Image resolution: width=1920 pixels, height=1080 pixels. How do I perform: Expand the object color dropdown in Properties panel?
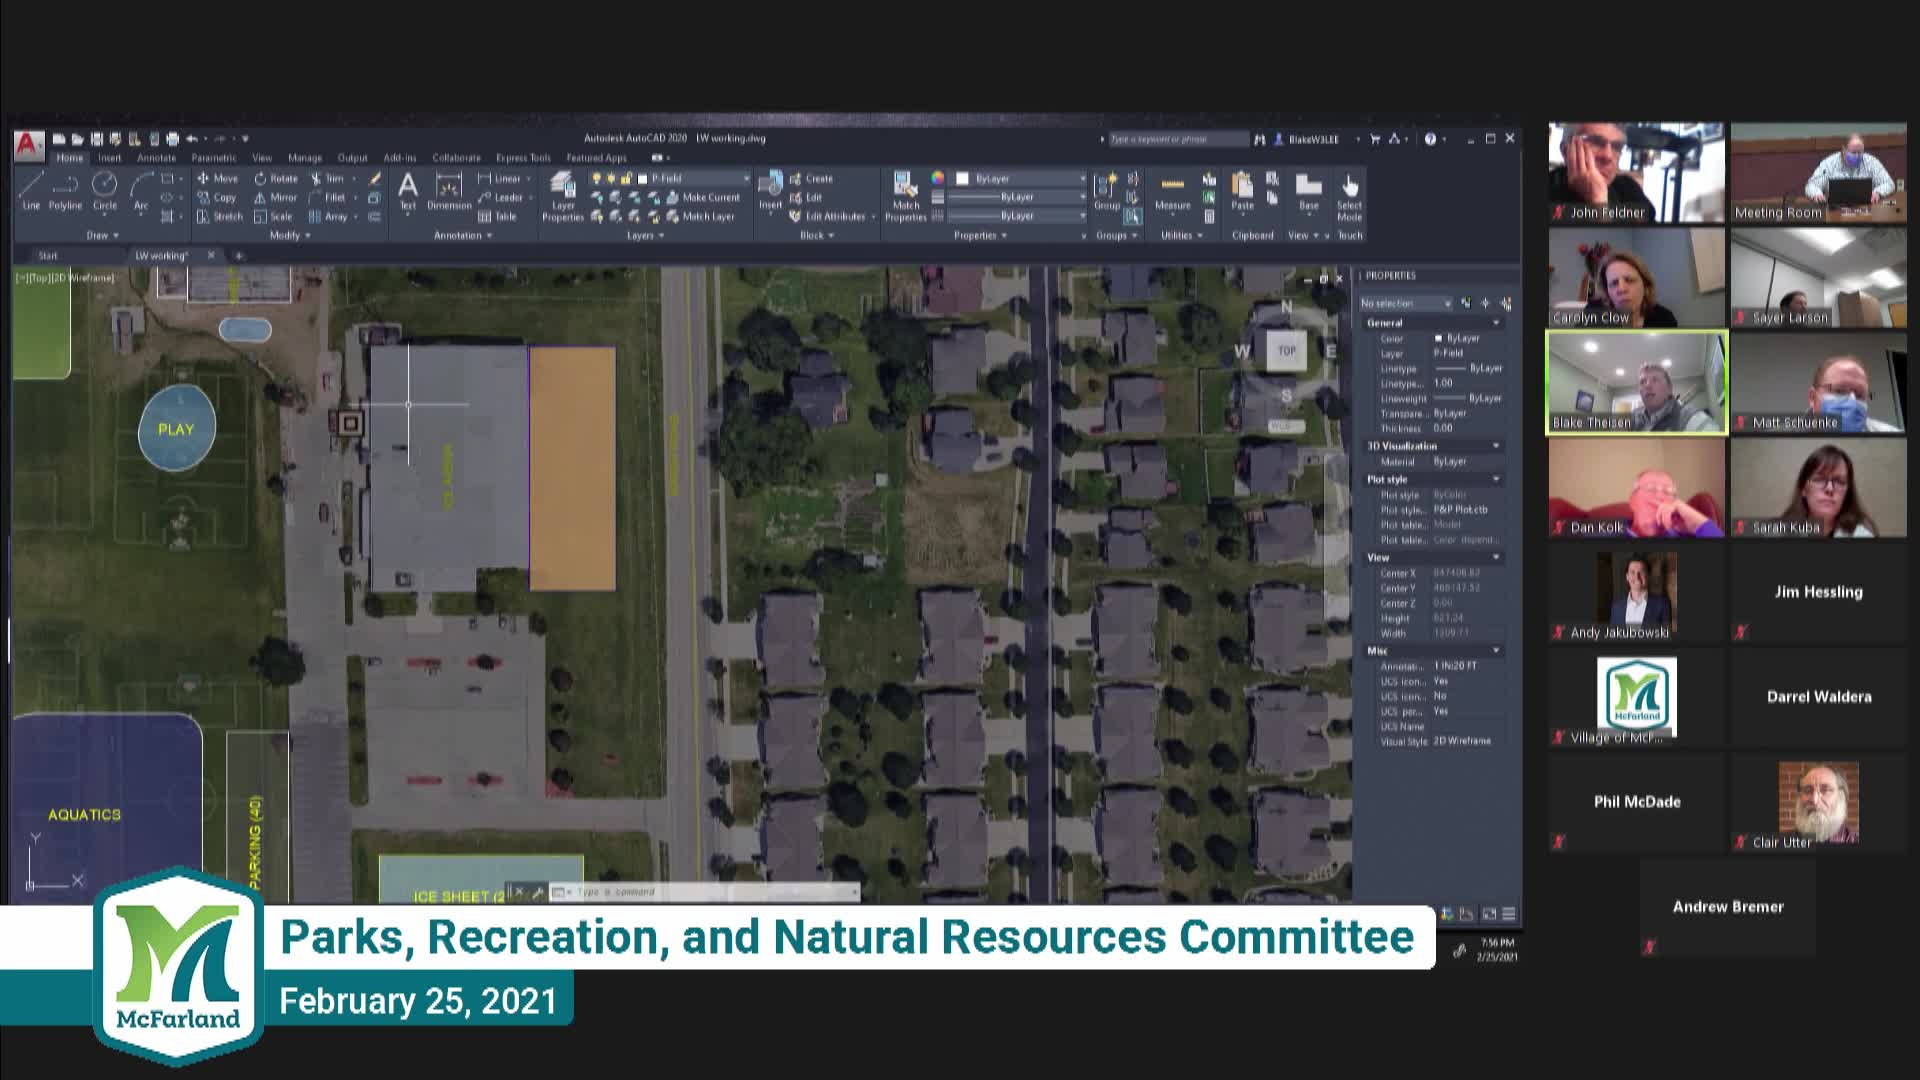click(1084, 179)
